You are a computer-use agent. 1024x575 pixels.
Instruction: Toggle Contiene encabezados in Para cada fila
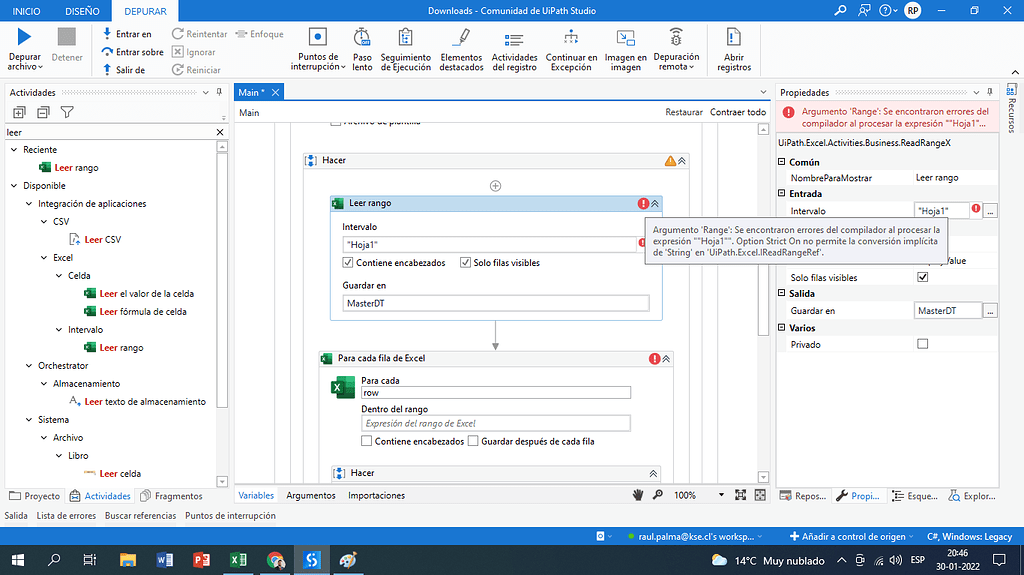(366, 441)
